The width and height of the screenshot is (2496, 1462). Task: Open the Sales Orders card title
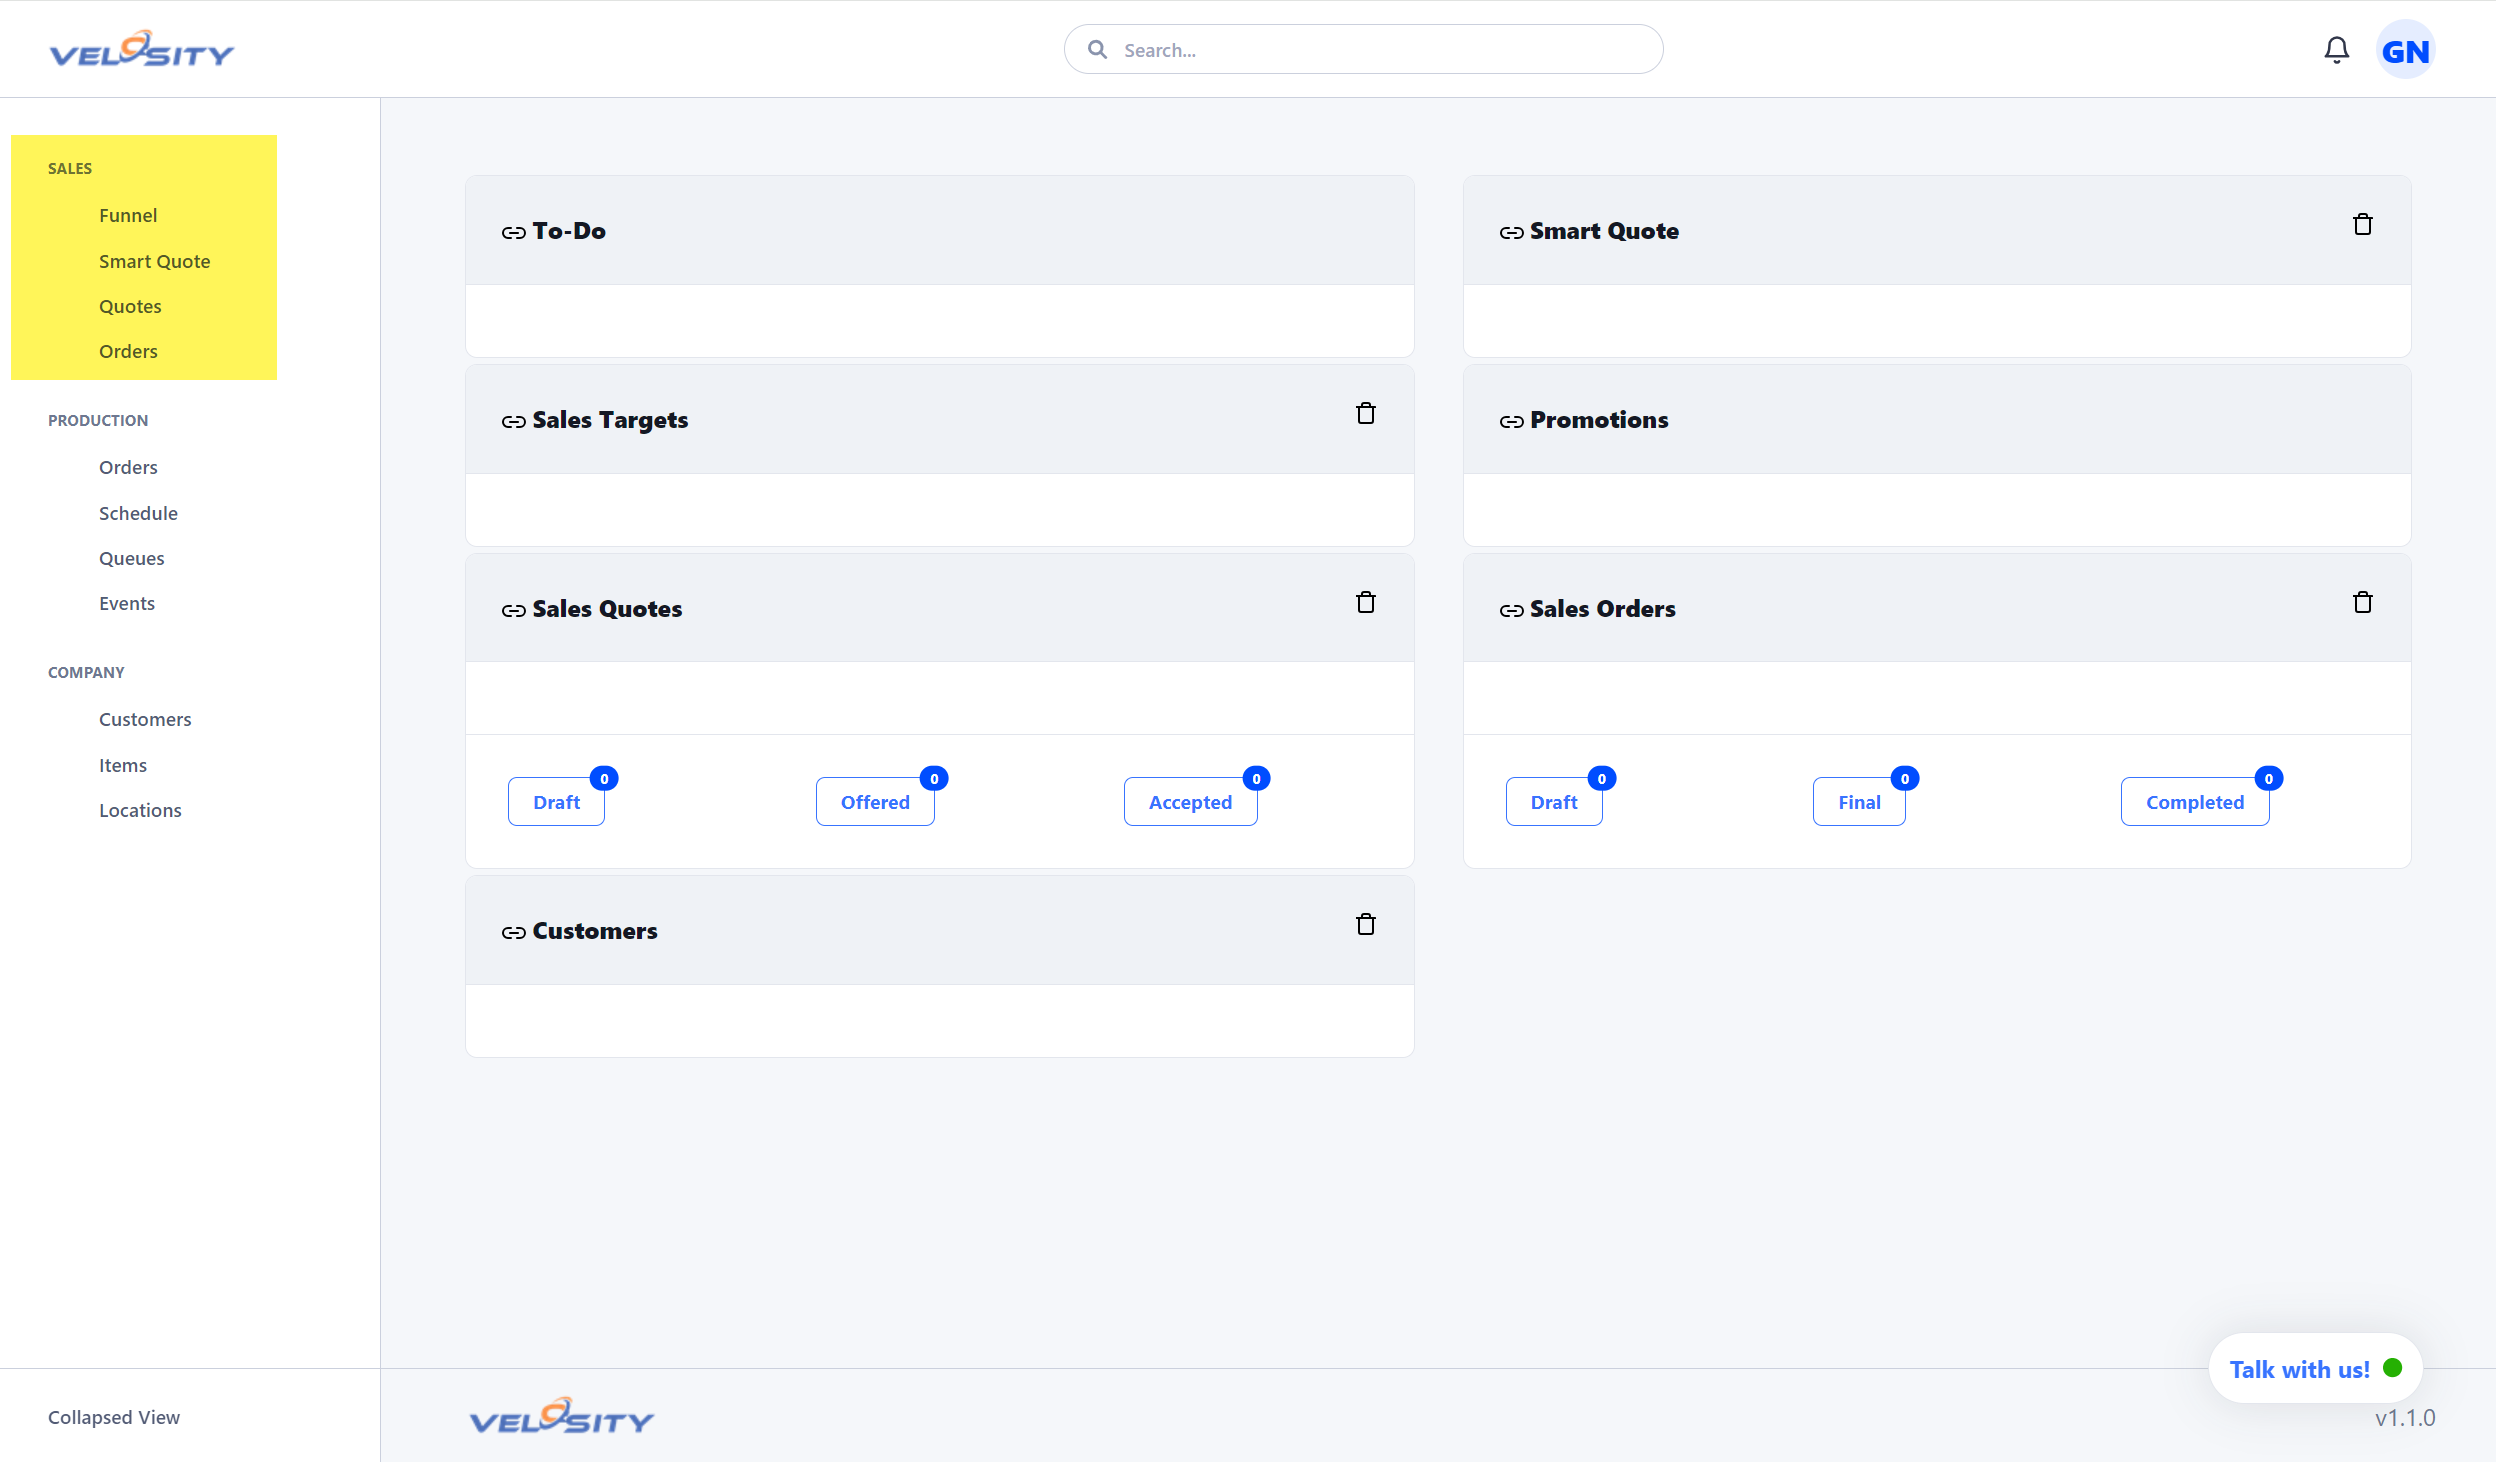(1602, 609)
